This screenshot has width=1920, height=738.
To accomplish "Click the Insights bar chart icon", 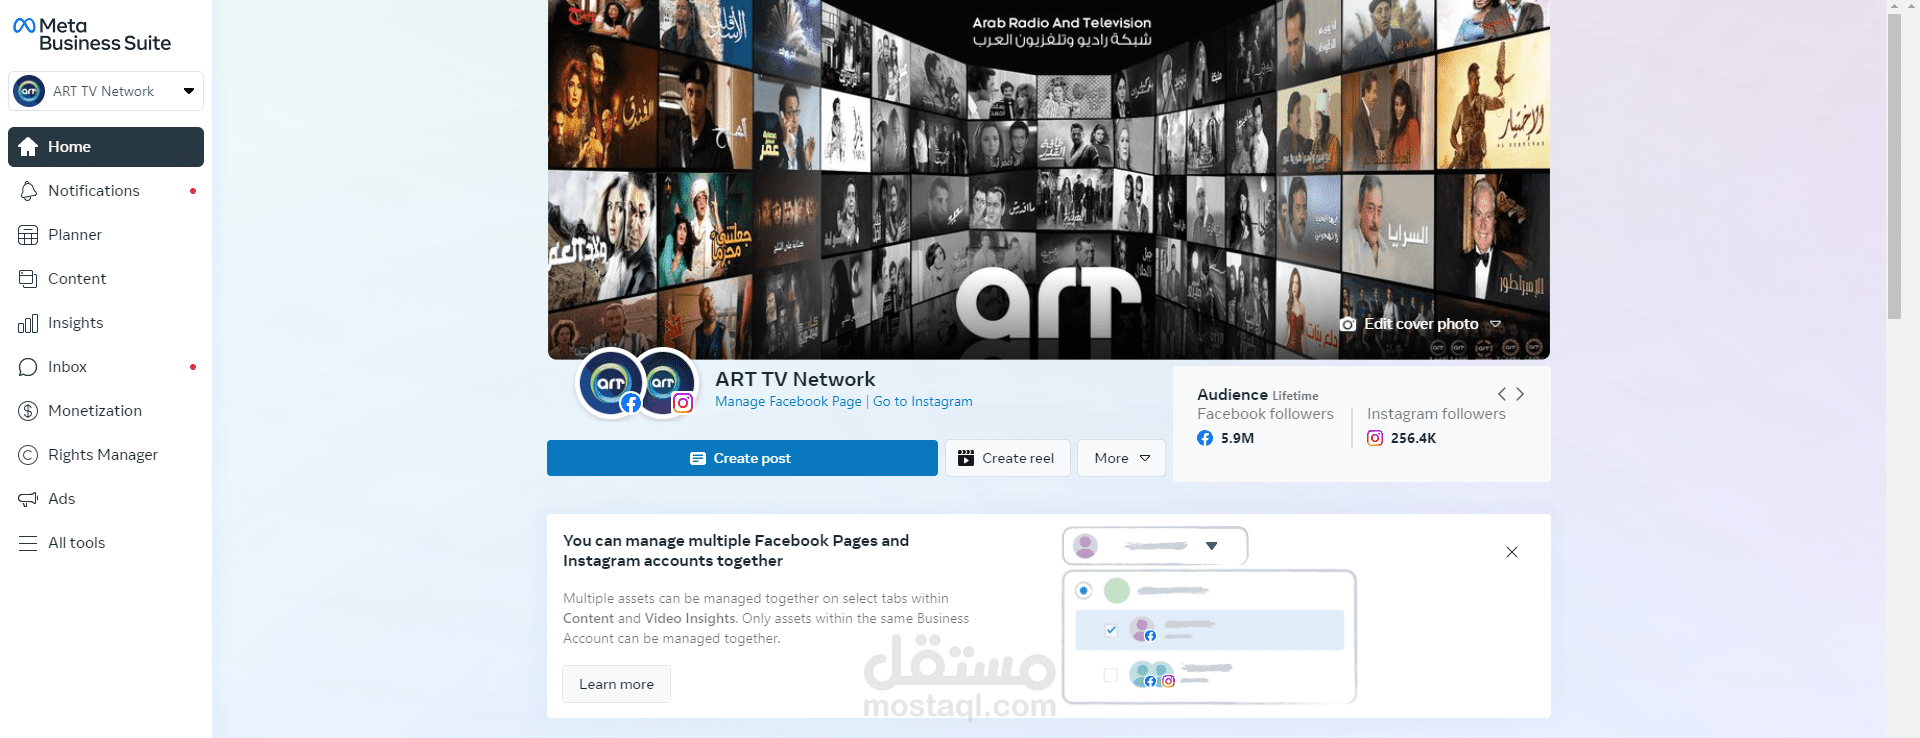I will 28,323.
